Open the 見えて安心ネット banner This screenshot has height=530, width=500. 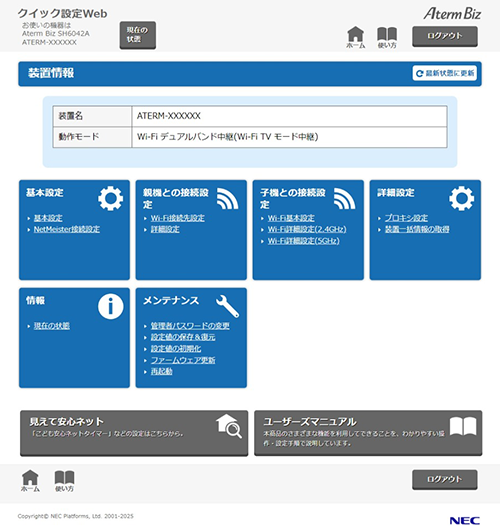[x=134, y=433]
